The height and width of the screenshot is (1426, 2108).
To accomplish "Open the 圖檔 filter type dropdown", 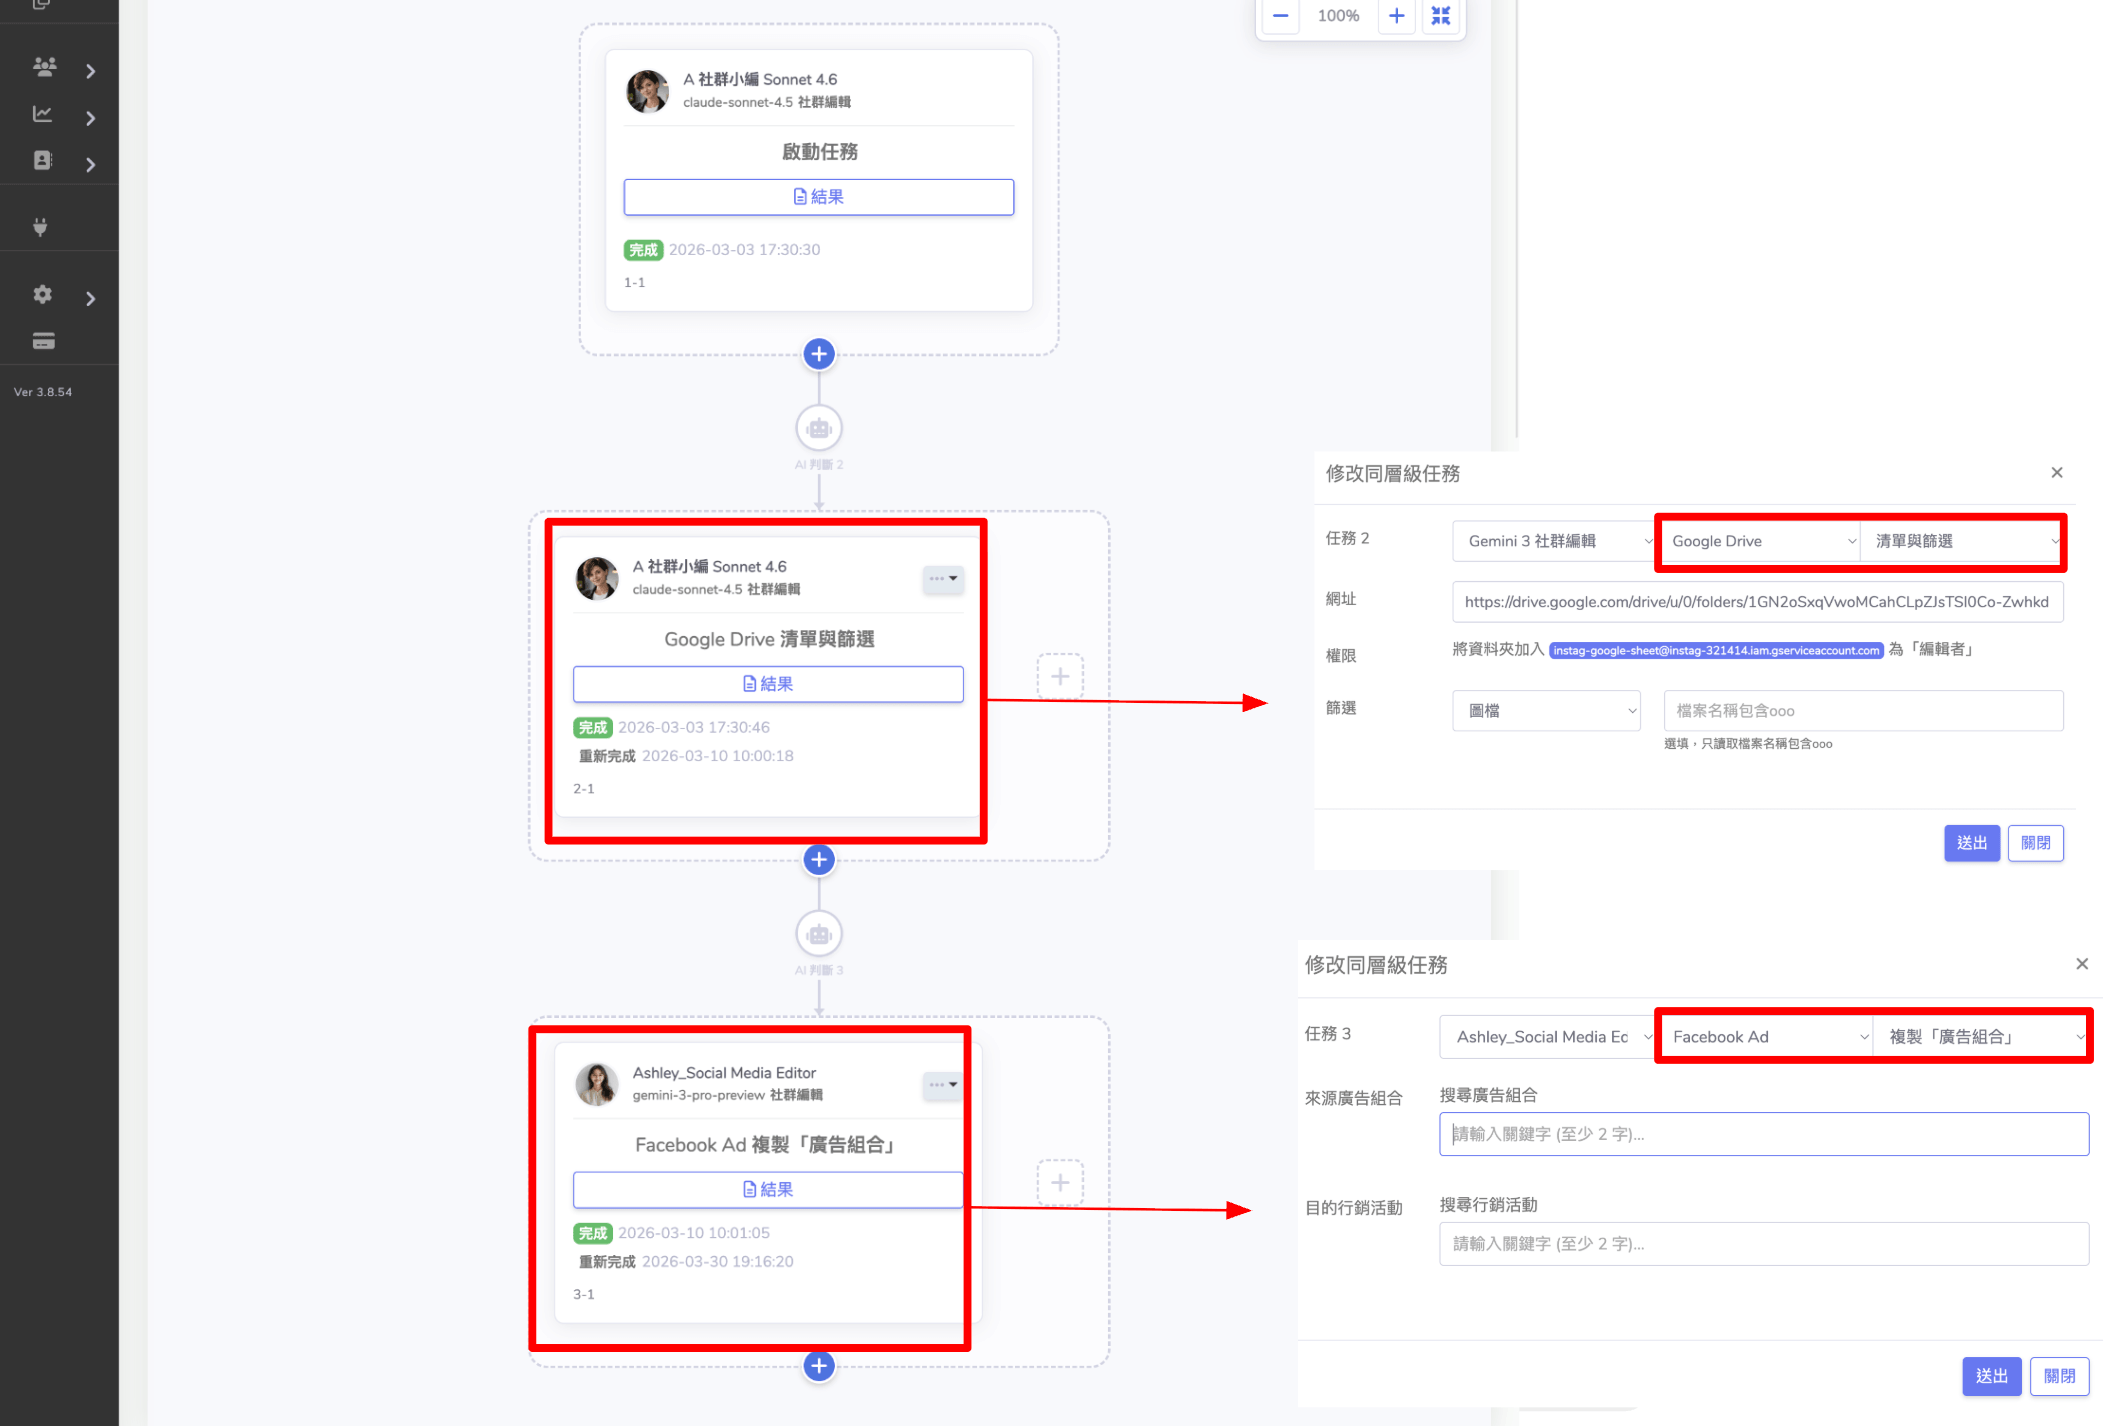I will pos(1546,711).
